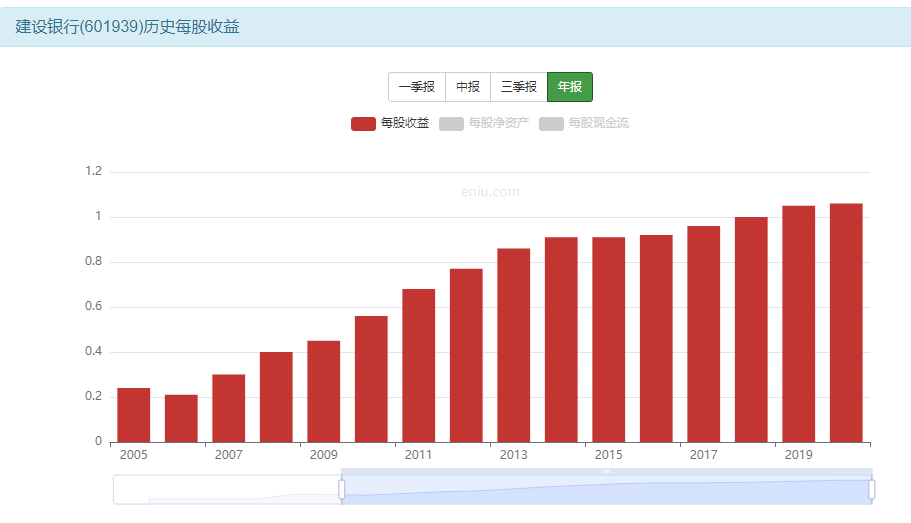Screen dimensions: 911x523
Task: Switch to the 一季报 tab
Action: pyautogui.click(x=417, y=87)
